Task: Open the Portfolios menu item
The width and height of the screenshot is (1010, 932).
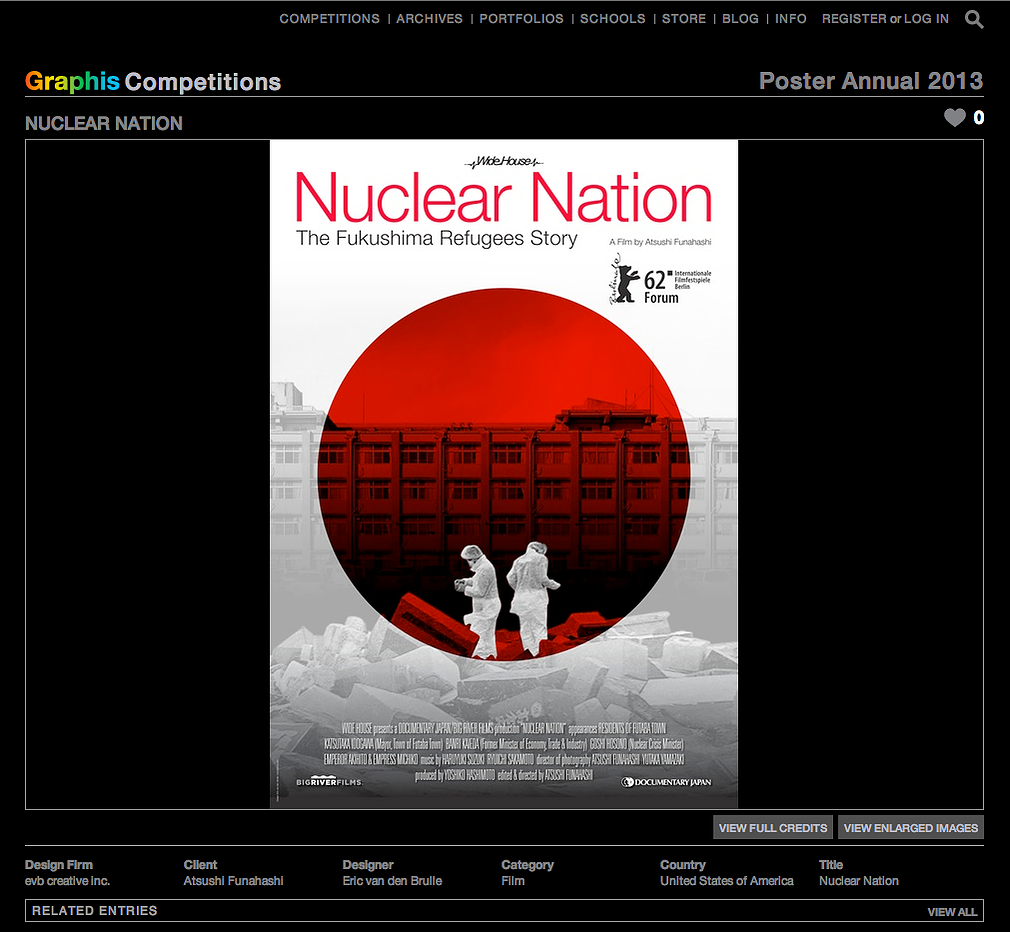Action: (521, 19)
